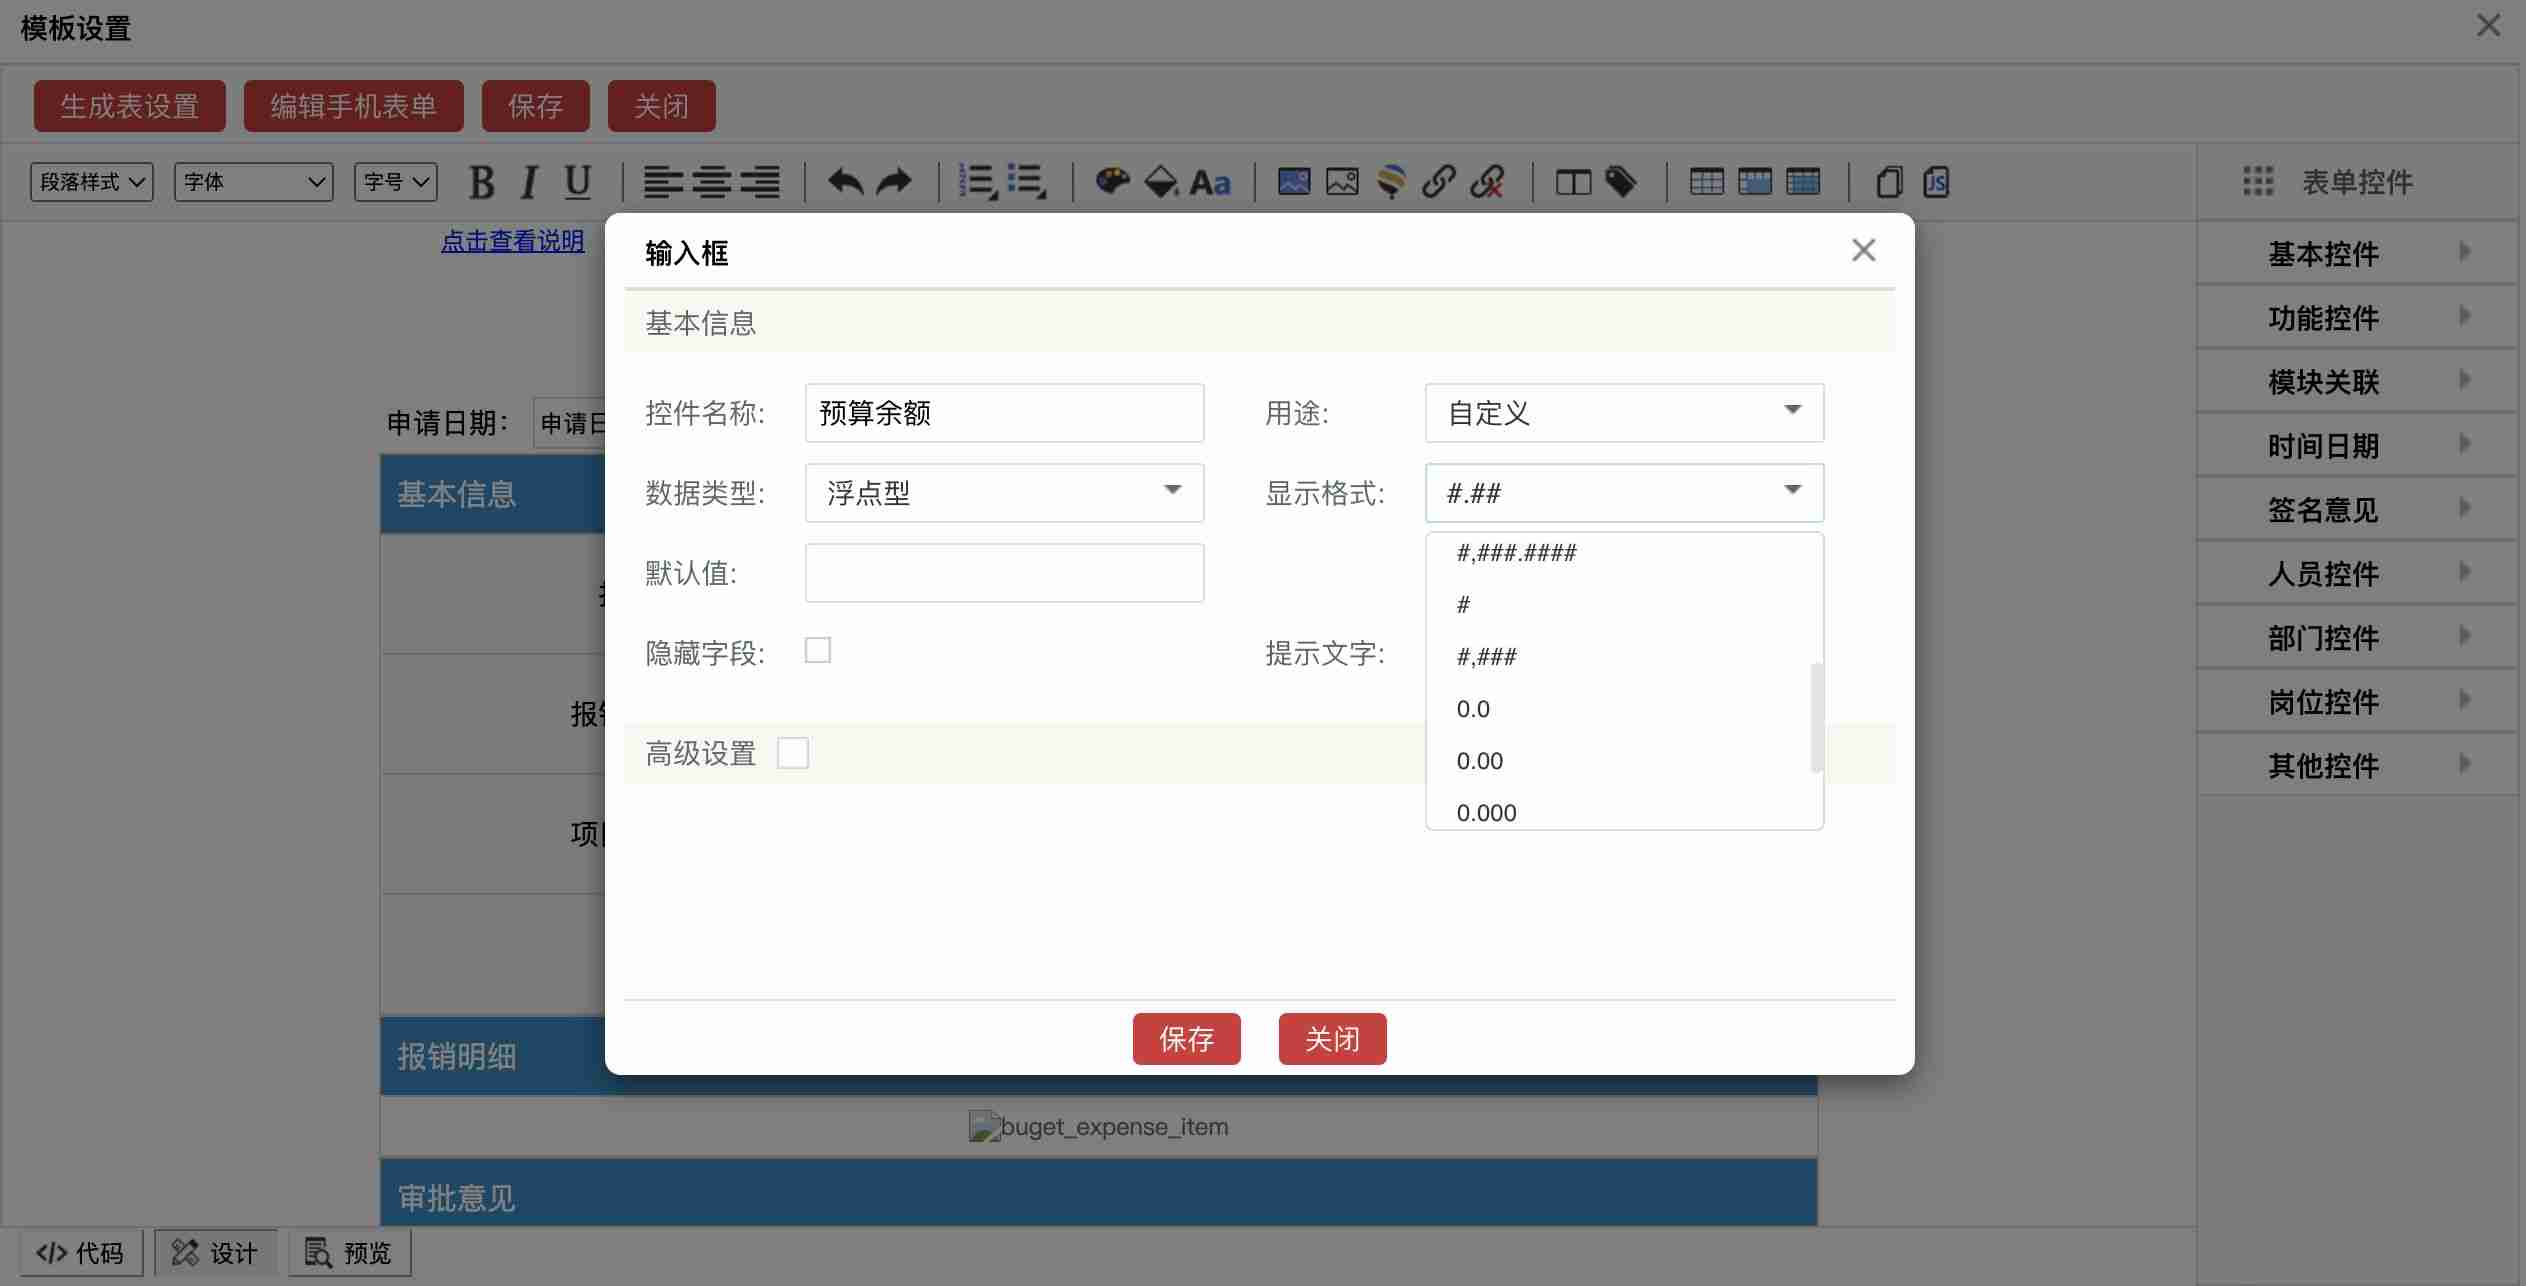Select the 0.00 display format option
The width and height of the screenshot is (2526, 1286).
(x=1480, y=761)
